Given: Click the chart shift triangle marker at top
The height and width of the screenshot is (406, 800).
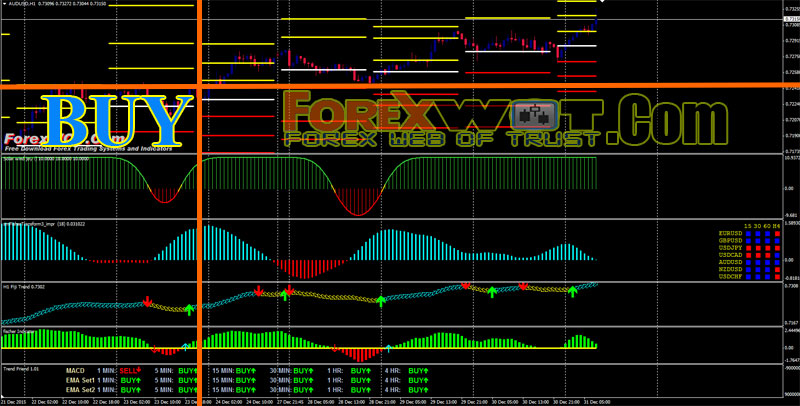Looking at the screenshot, I should tap(602, 2).
